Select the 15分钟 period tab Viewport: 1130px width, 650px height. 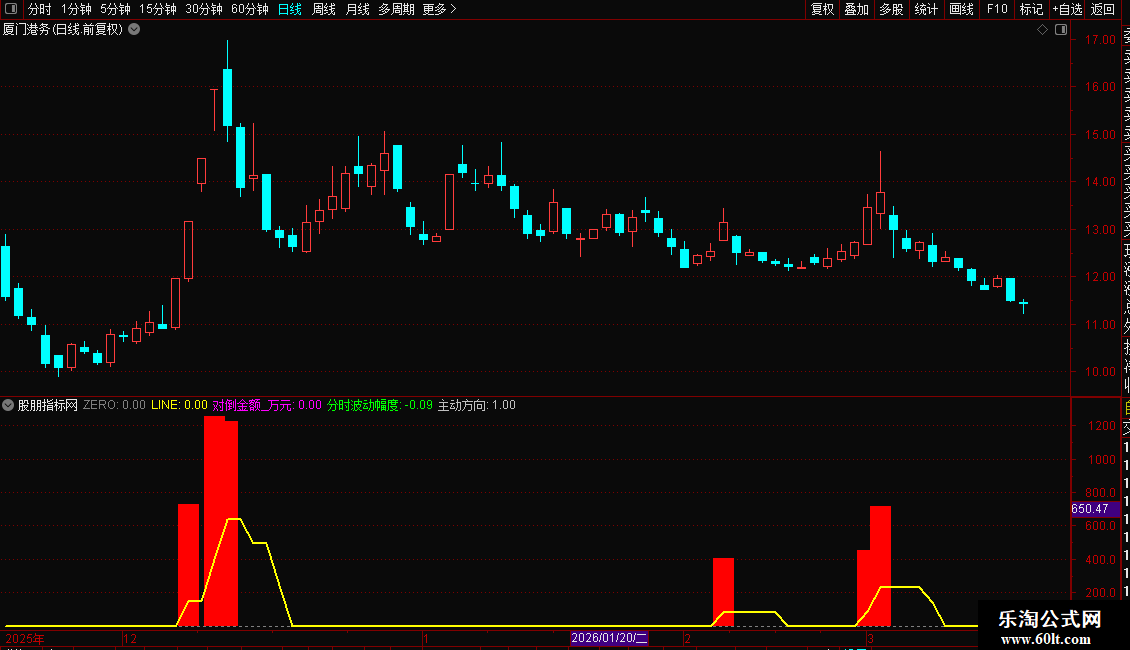(x=158, y=9)
